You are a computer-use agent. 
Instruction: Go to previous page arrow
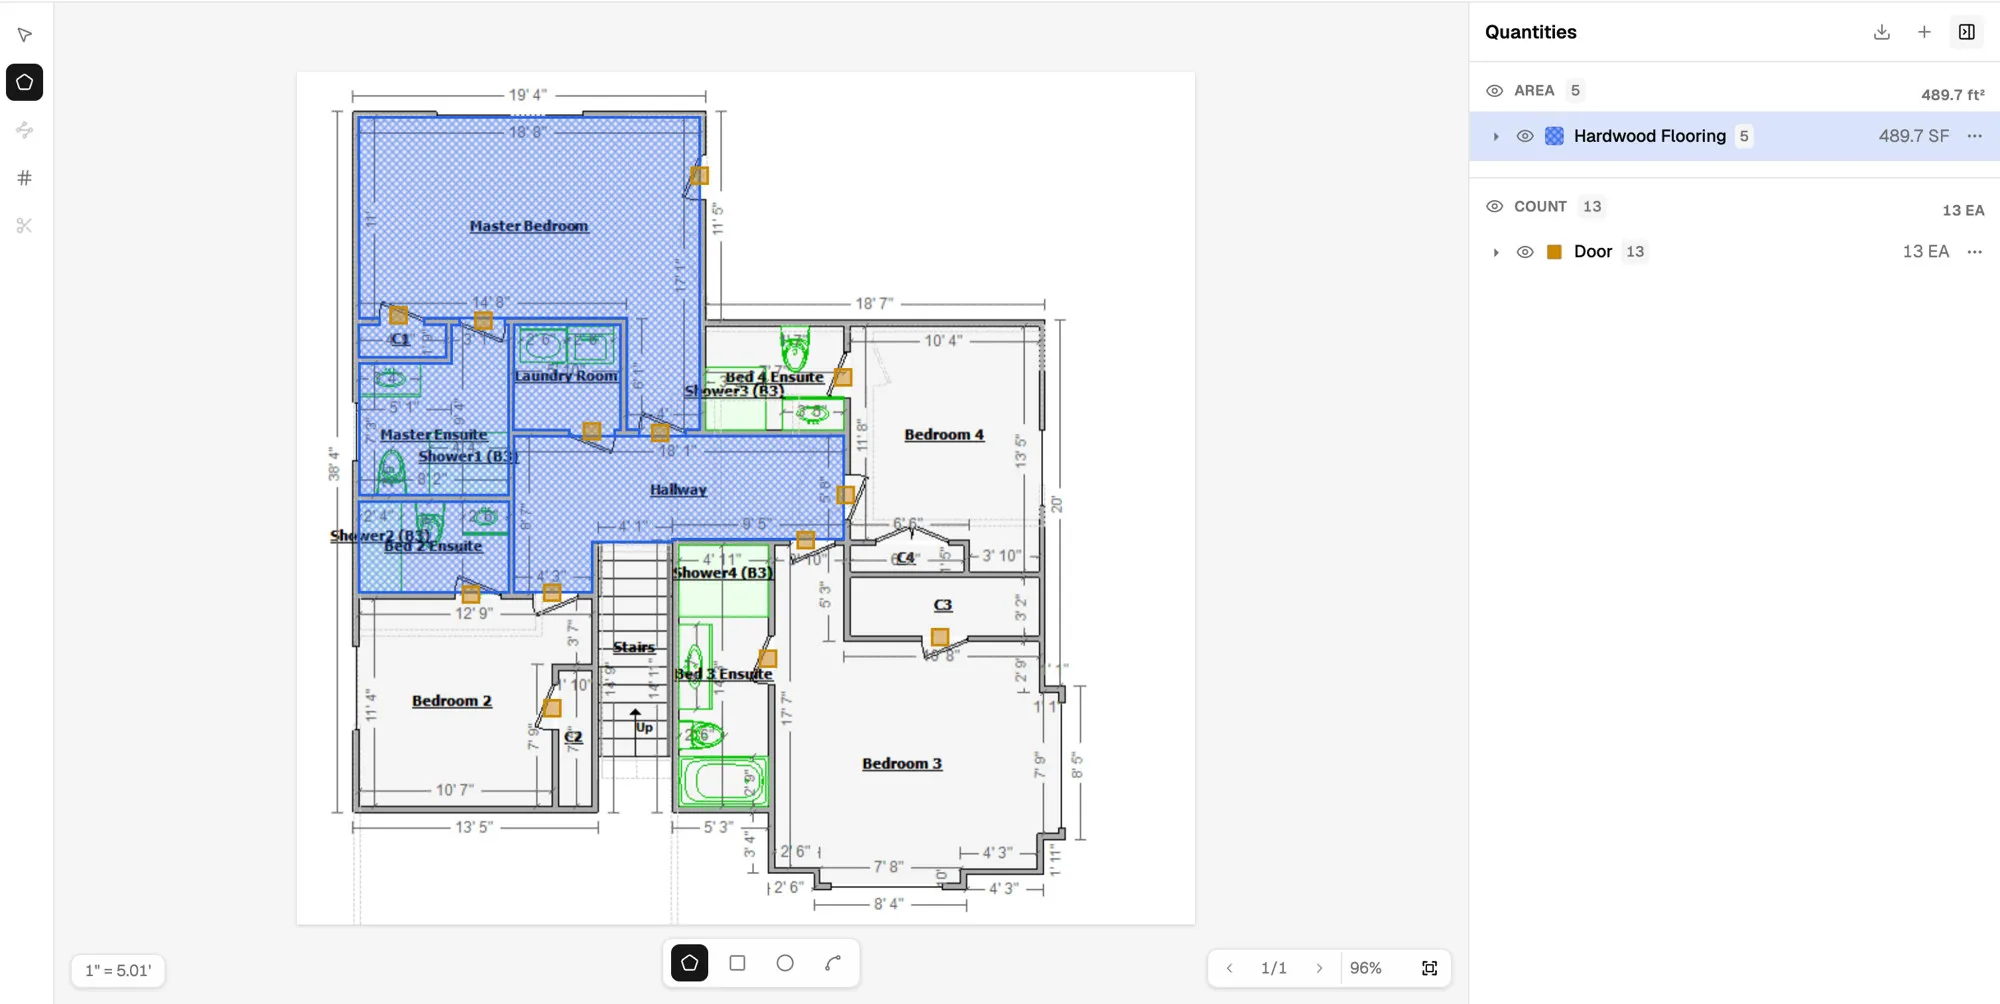(1230, 968)
